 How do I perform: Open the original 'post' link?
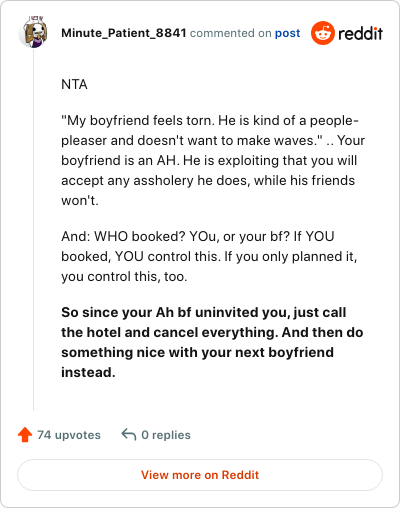[287, 33]
